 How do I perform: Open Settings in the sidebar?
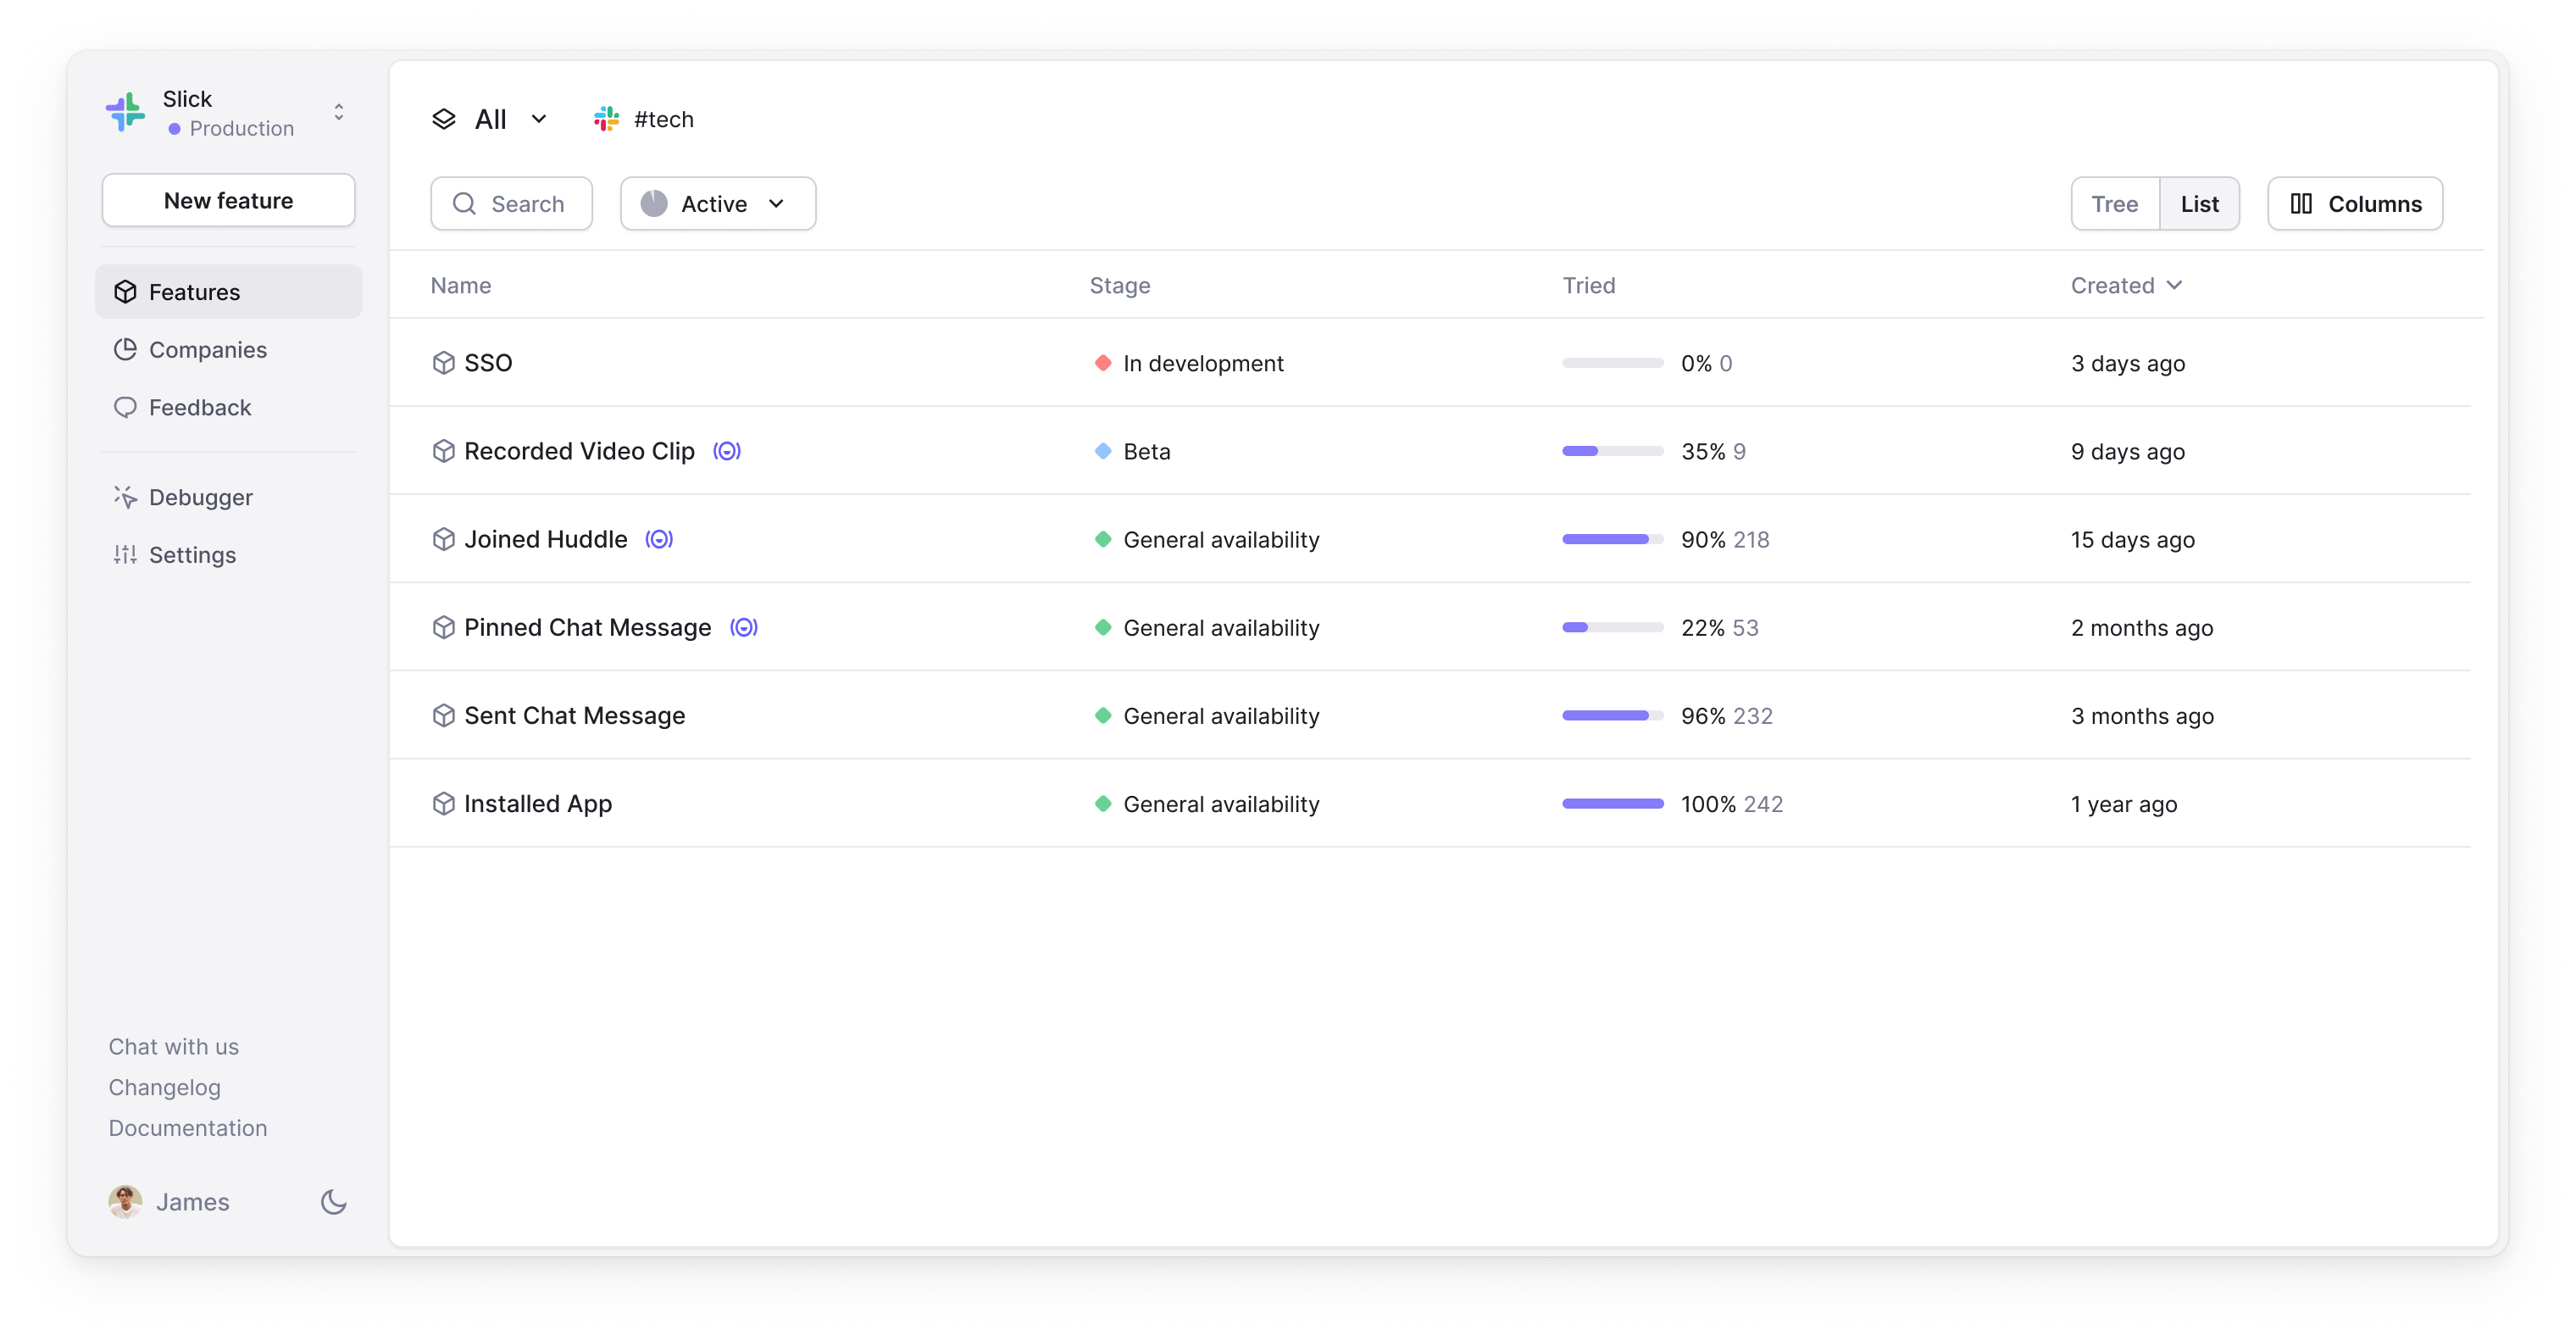[x=228, y=555]
